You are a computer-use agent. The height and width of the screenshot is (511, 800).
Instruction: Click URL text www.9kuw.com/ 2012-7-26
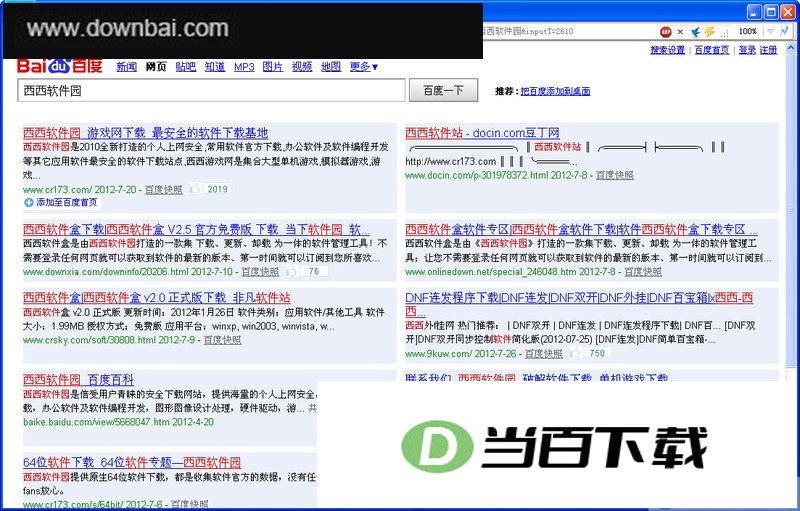[461, 353]
